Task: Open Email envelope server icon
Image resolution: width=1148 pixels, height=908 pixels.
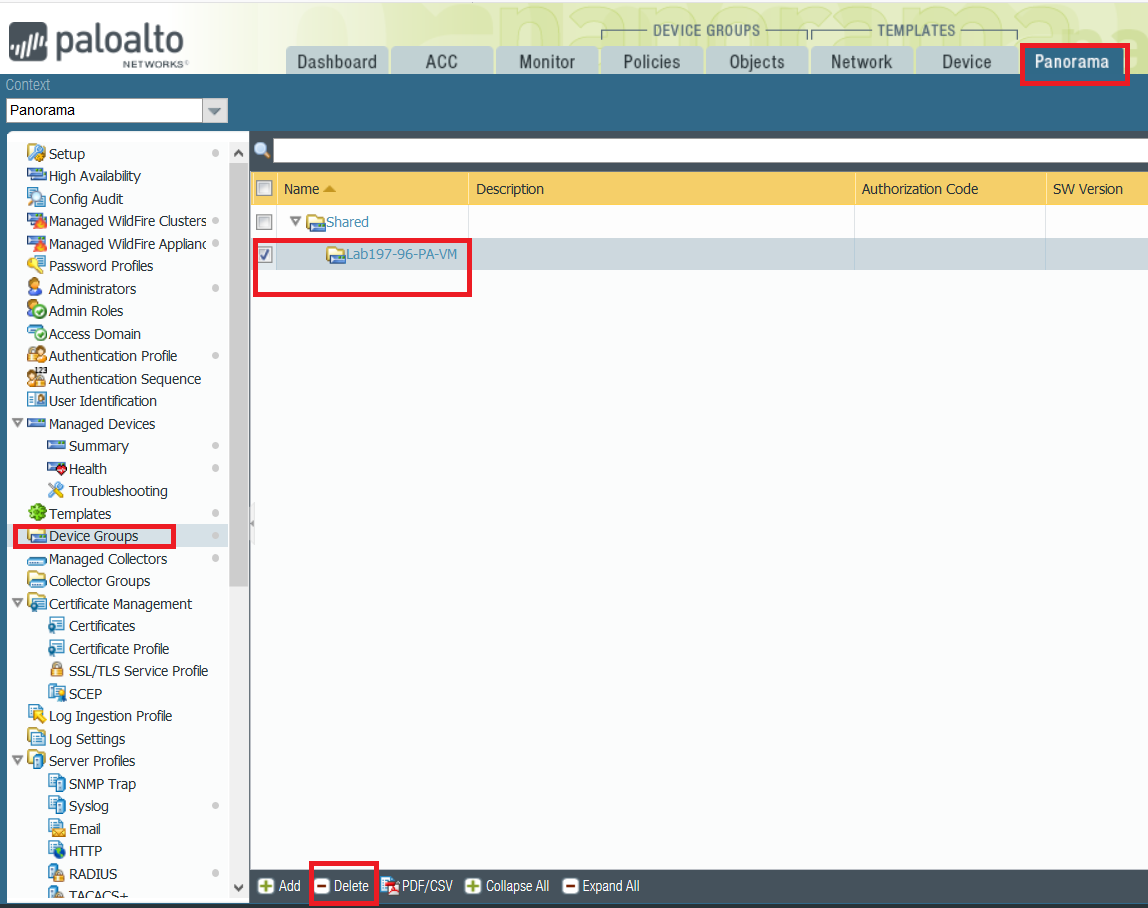Action: tap(56, 828)
